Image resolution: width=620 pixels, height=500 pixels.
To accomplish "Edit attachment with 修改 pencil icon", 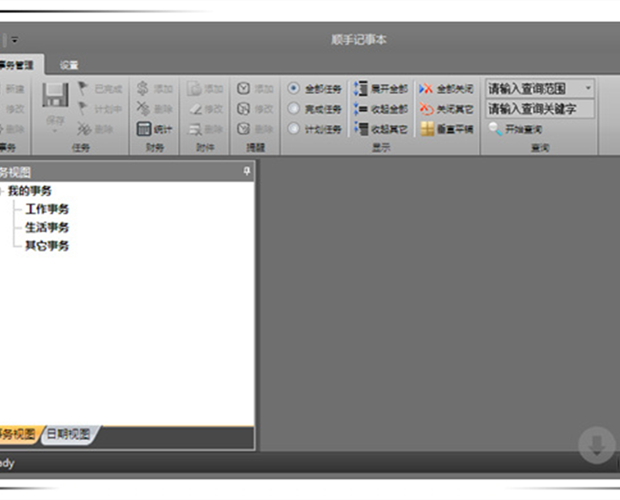I will [195, 109].
